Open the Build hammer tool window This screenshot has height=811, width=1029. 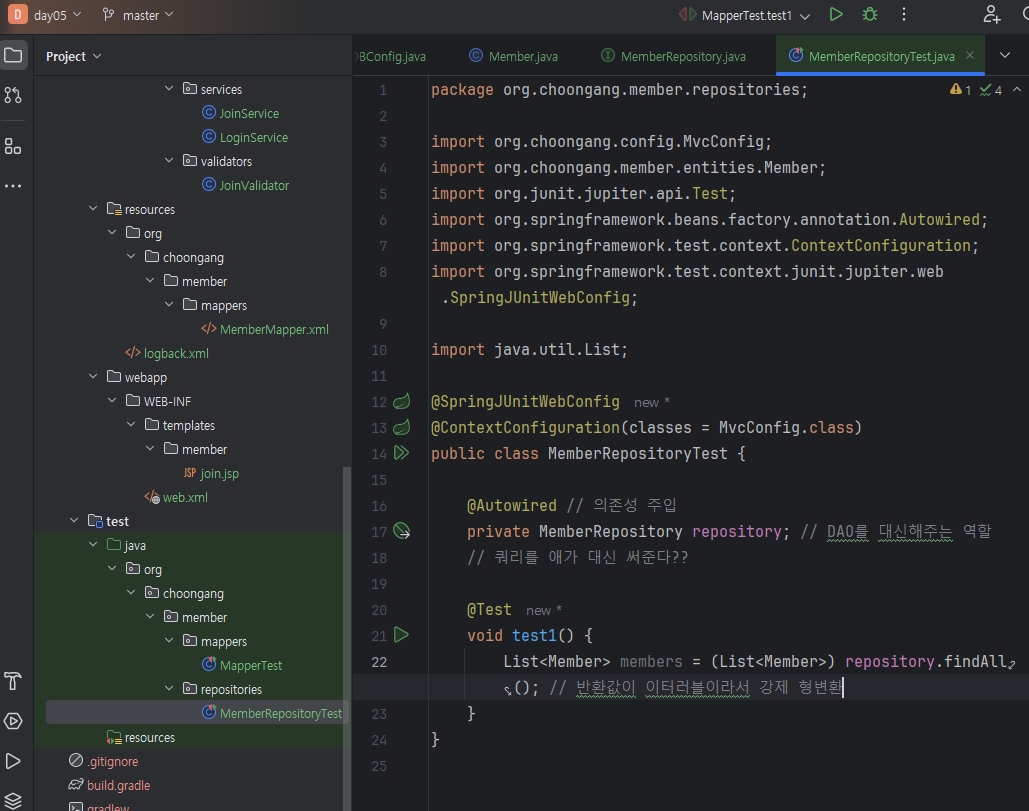coord(13,682)
